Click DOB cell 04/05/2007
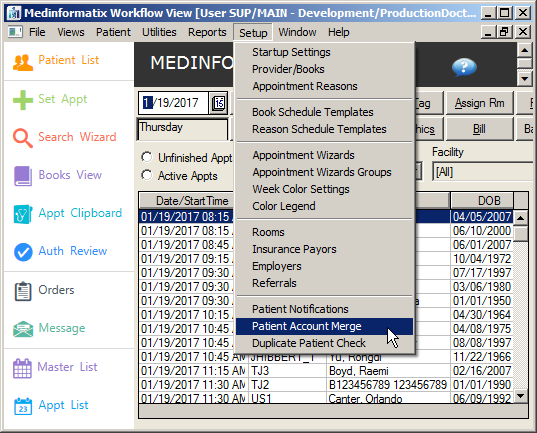The image size is (537, 433). 482,217
